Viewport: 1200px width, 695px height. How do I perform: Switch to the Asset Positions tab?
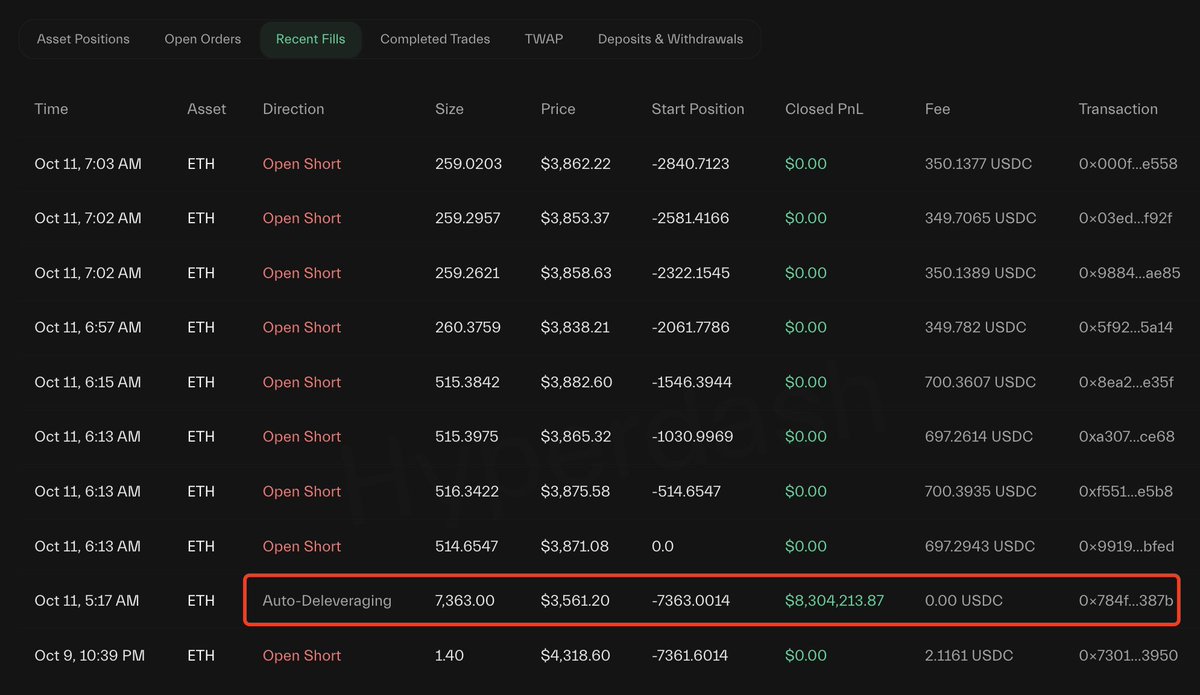tap(83, 39)
